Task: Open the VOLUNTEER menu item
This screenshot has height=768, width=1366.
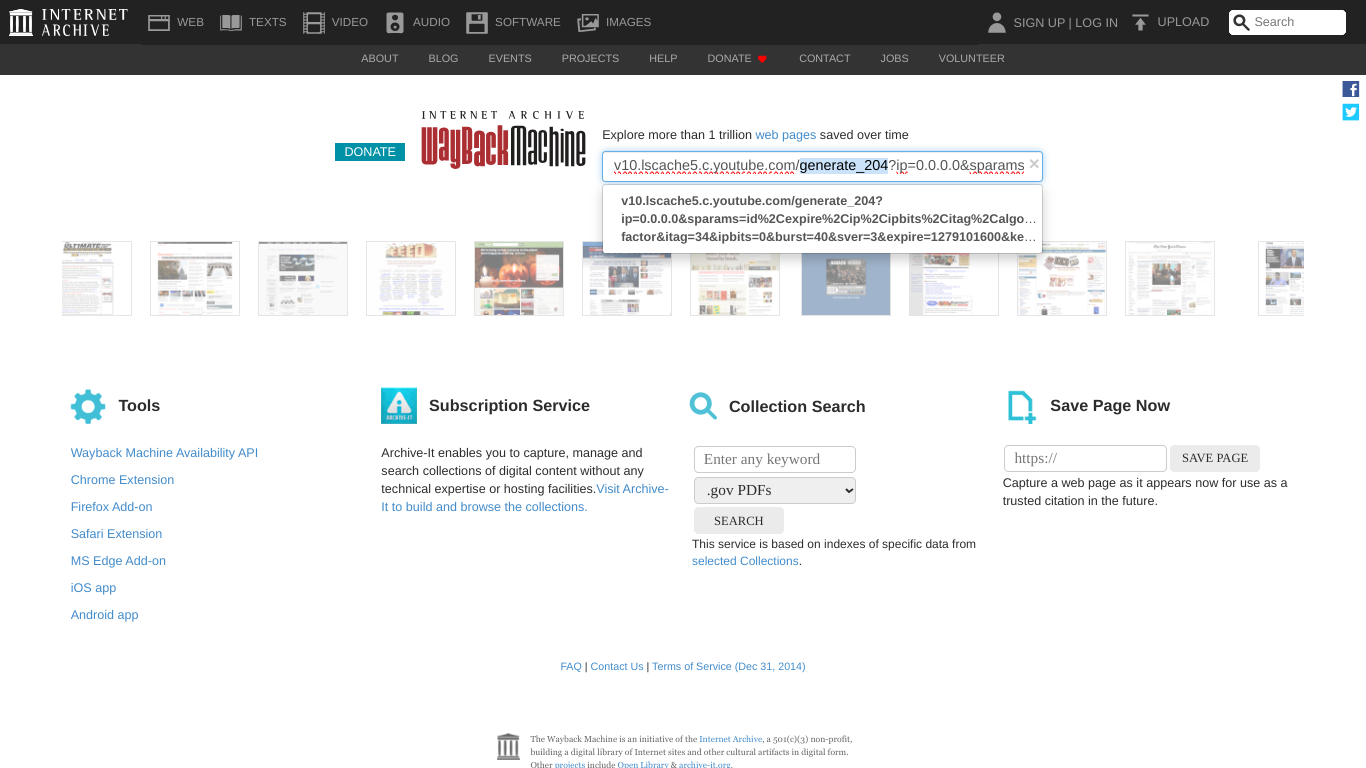Action: click(971, 58)
